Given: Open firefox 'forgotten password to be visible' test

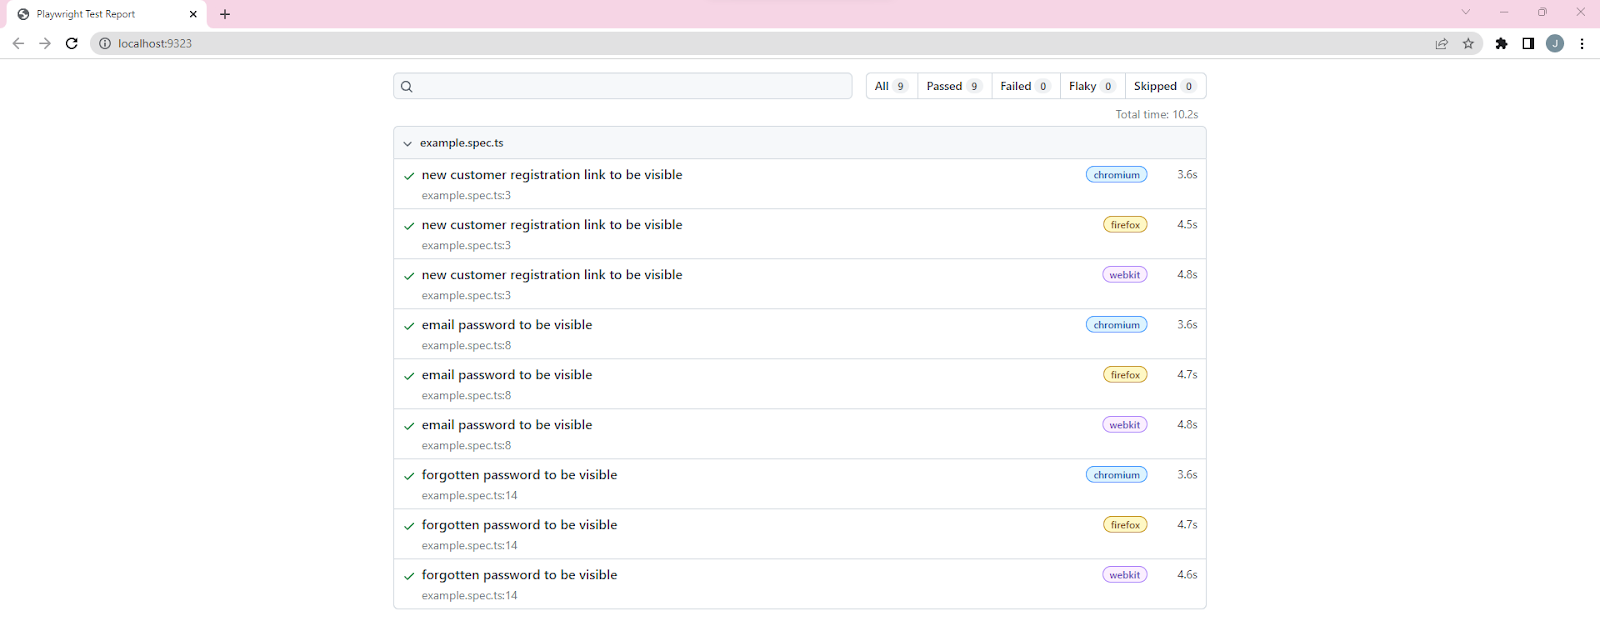Looking at the screenshot, I should pos(520,525).
